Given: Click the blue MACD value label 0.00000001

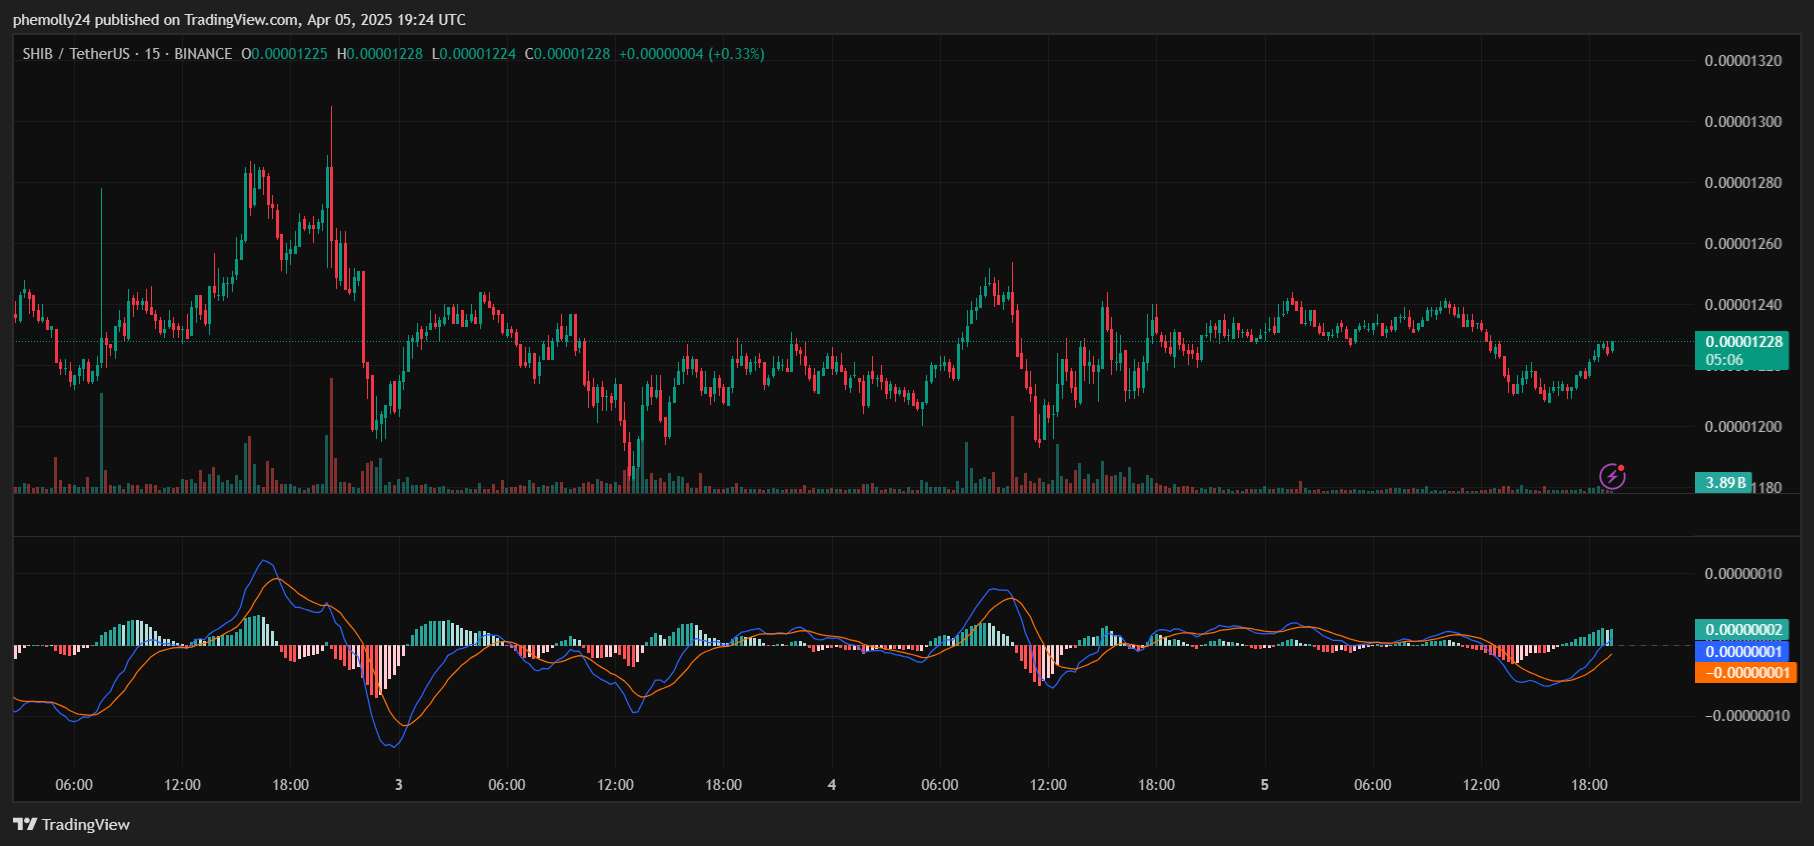Looking at the screenshot, I should (1743, 651).
